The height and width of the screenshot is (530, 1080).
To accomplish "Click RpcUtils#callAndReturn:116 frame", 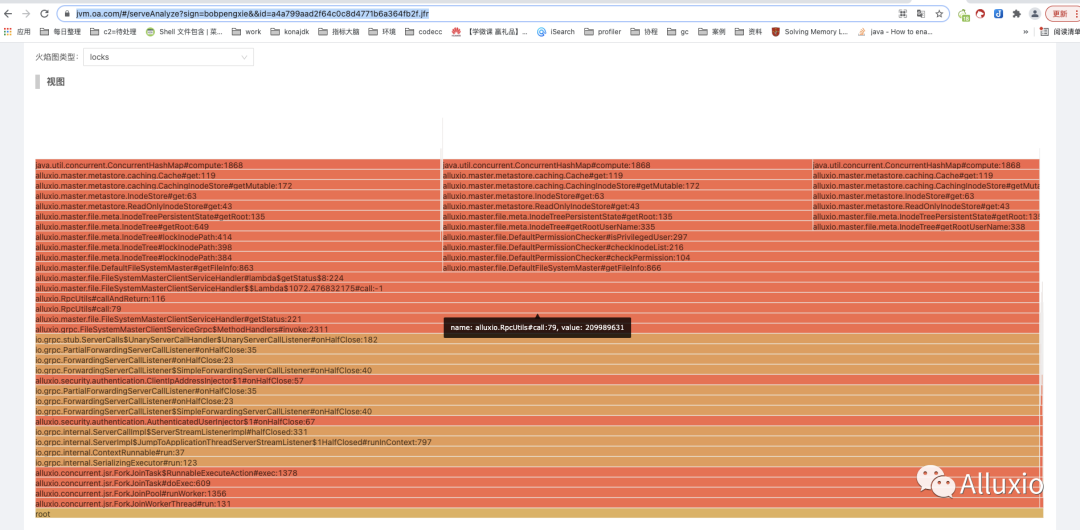I will [x=539, y=298].
